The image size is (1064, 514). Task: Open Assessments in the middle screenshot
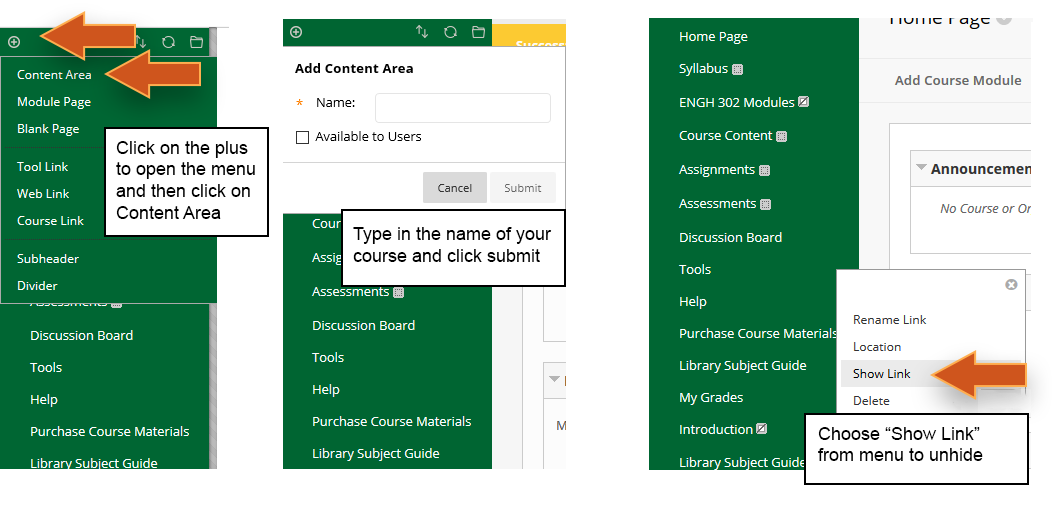coord(351,291)
